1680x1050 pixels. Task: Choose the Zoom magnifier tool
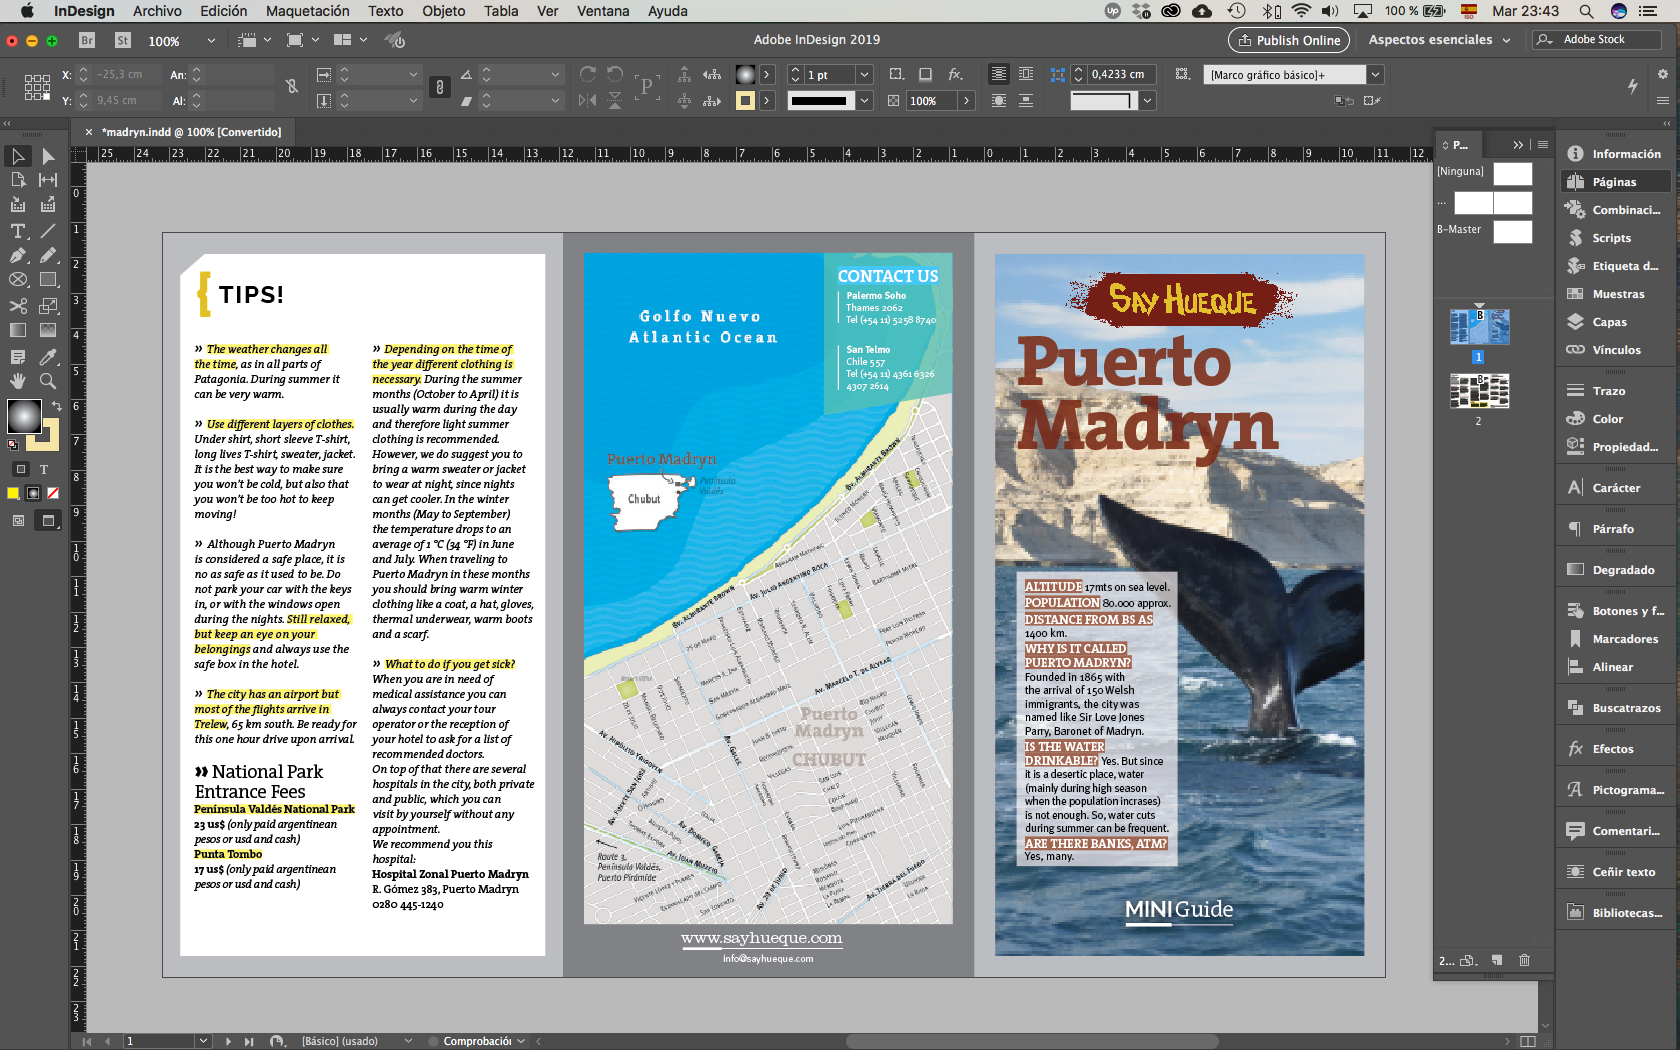47,381
